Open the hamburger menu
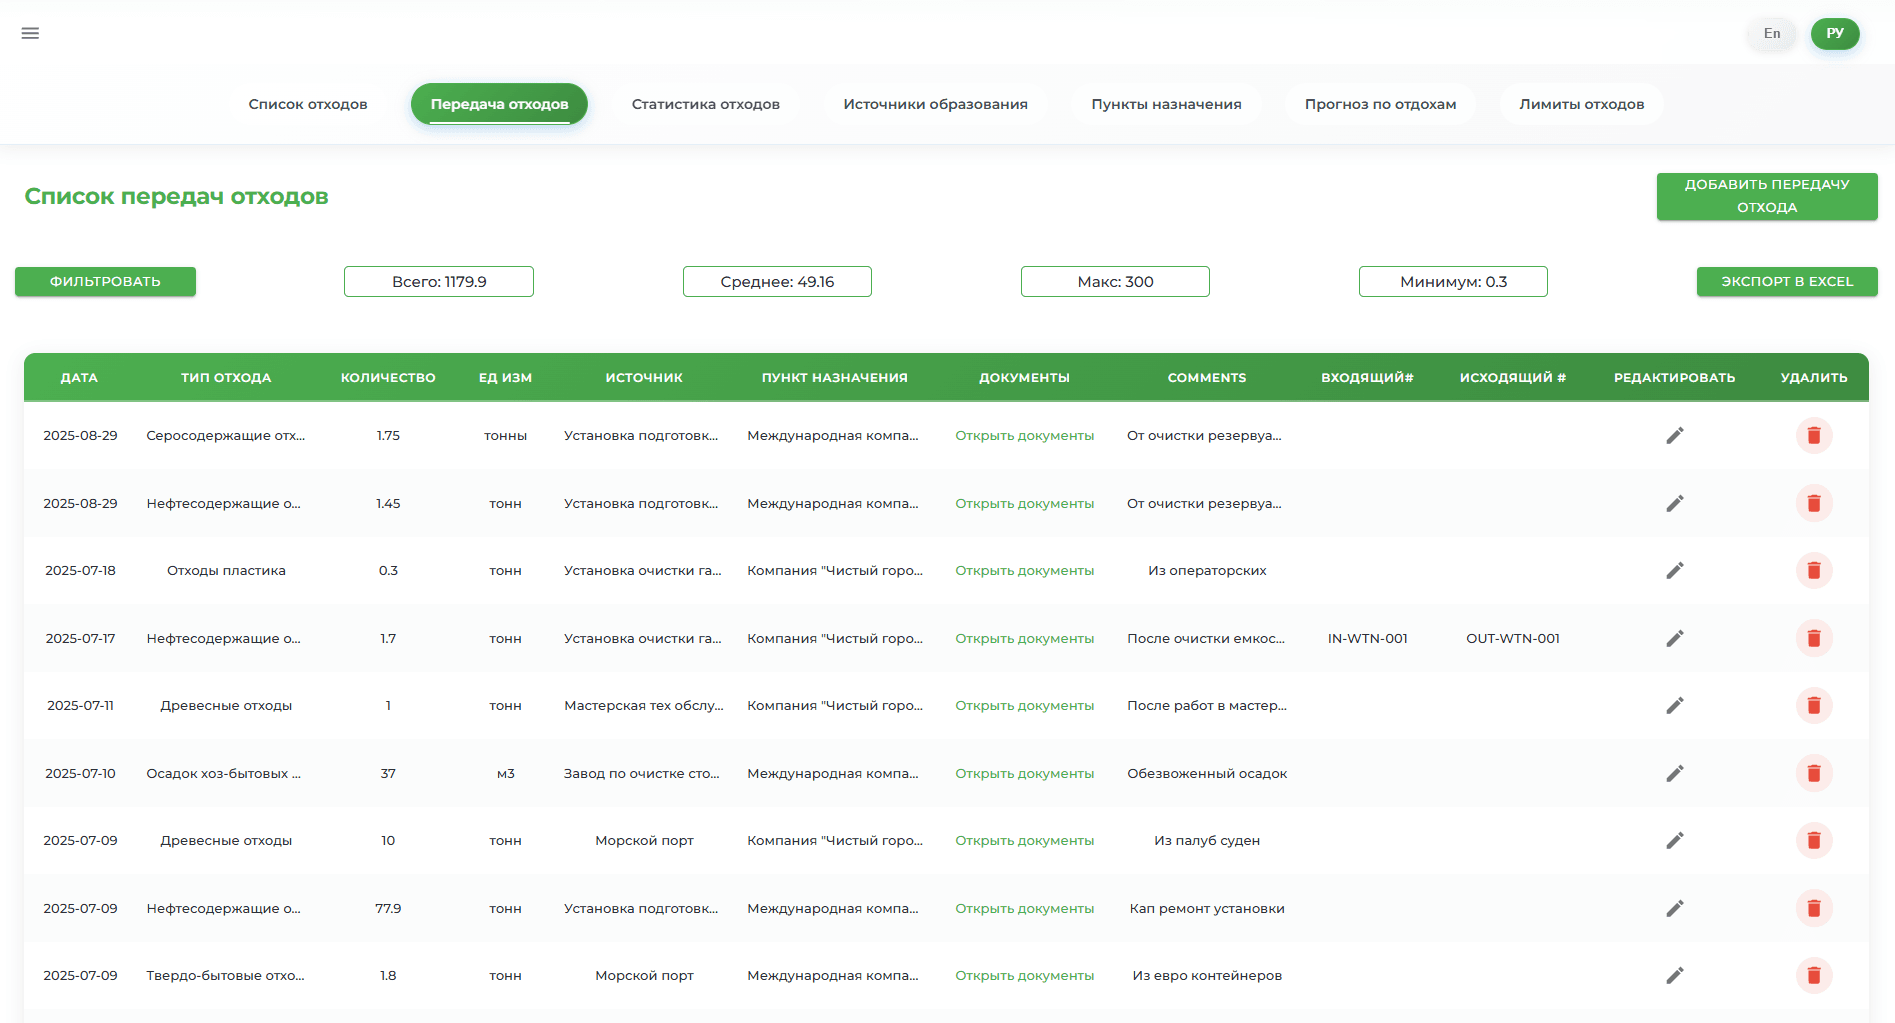The width and height of the screenshot is (1895, 1023). (30, 33)
